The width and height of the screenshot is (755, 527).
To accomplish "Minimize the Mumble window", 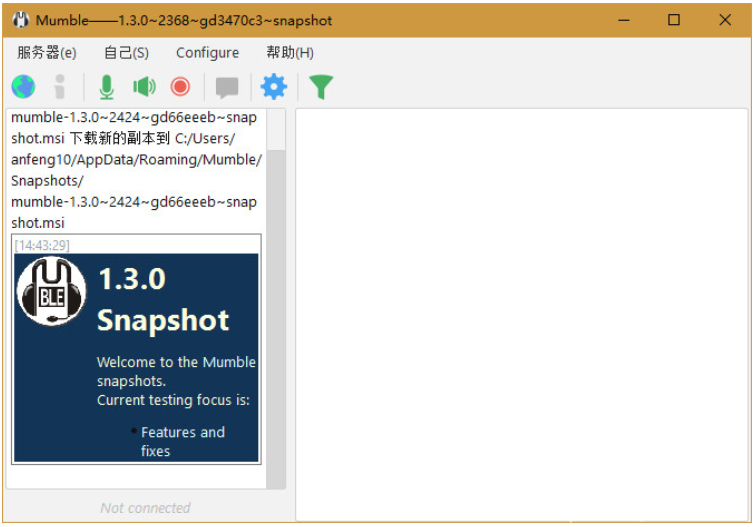I will 624,20.
